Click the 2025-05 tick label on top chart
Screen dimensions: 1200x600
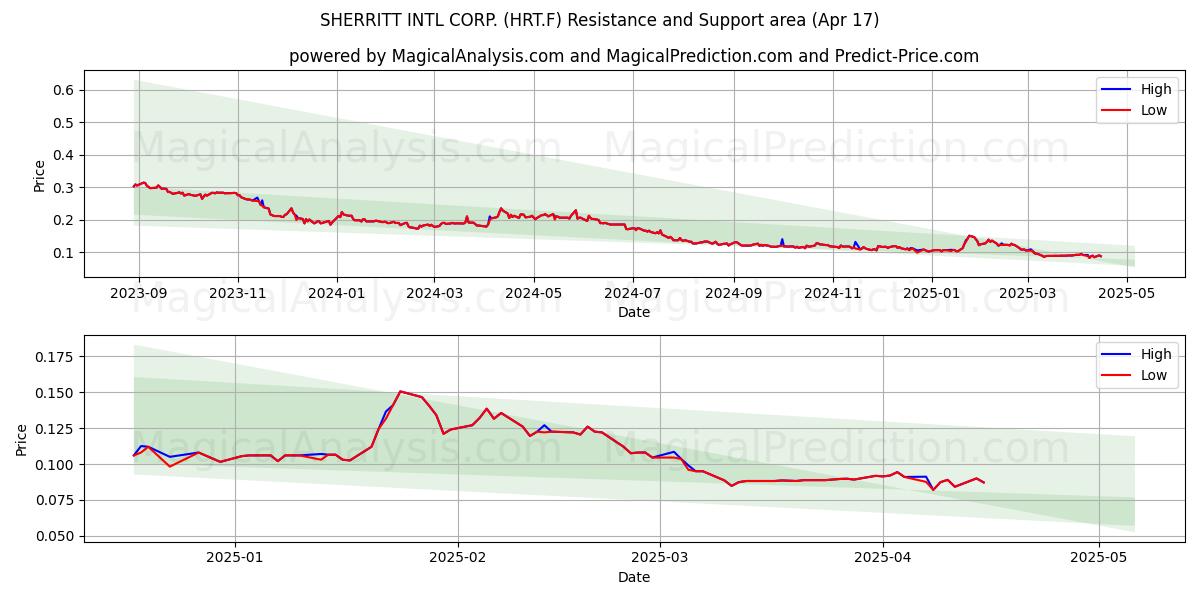(1126, 293)
